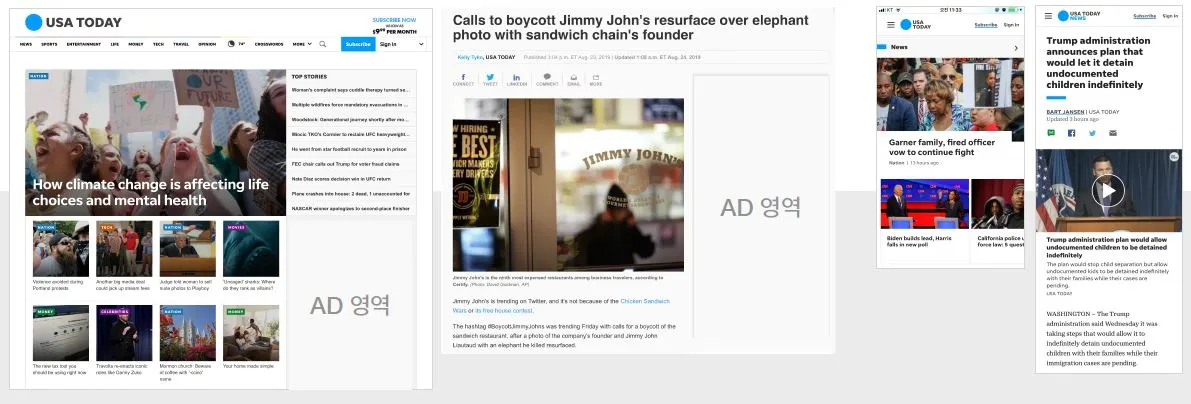Open Mormon church coffee story thumbnail

188,333
